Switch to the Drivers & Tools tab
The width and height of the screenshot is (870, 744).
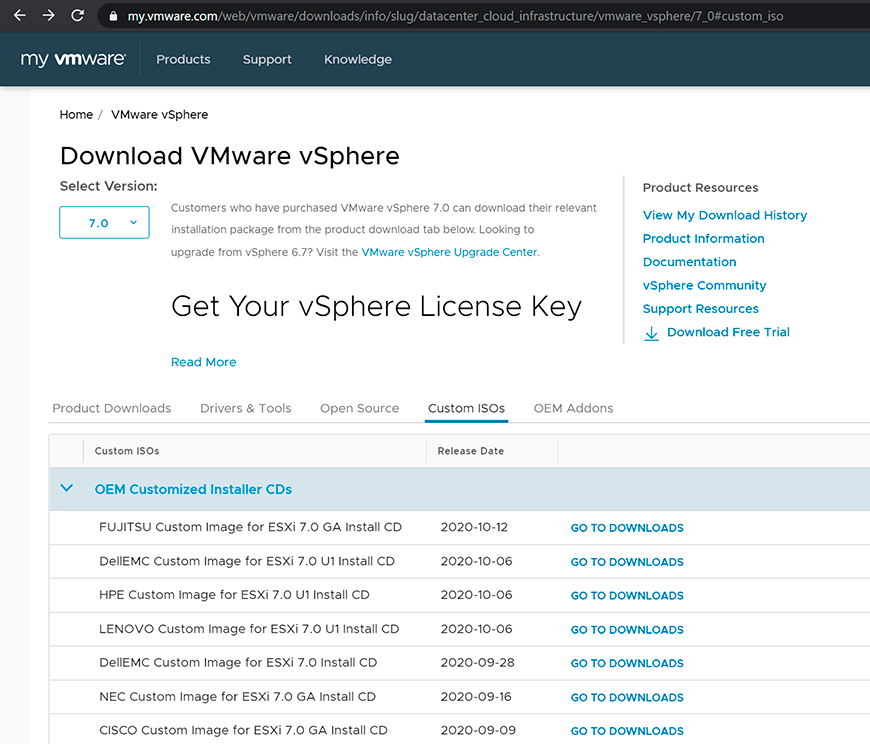click(245, 408)
